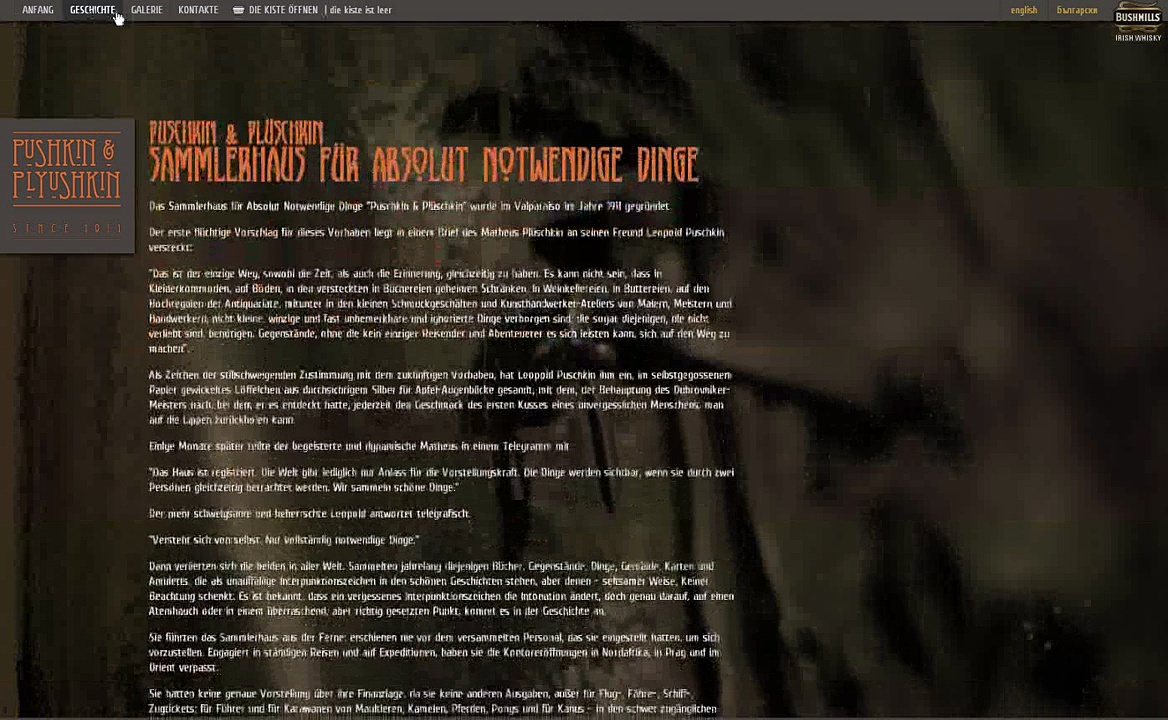Go to the Anfang menu item
Image resolution: width=1168 pixels, height=720 pixels.
(38, 10)
